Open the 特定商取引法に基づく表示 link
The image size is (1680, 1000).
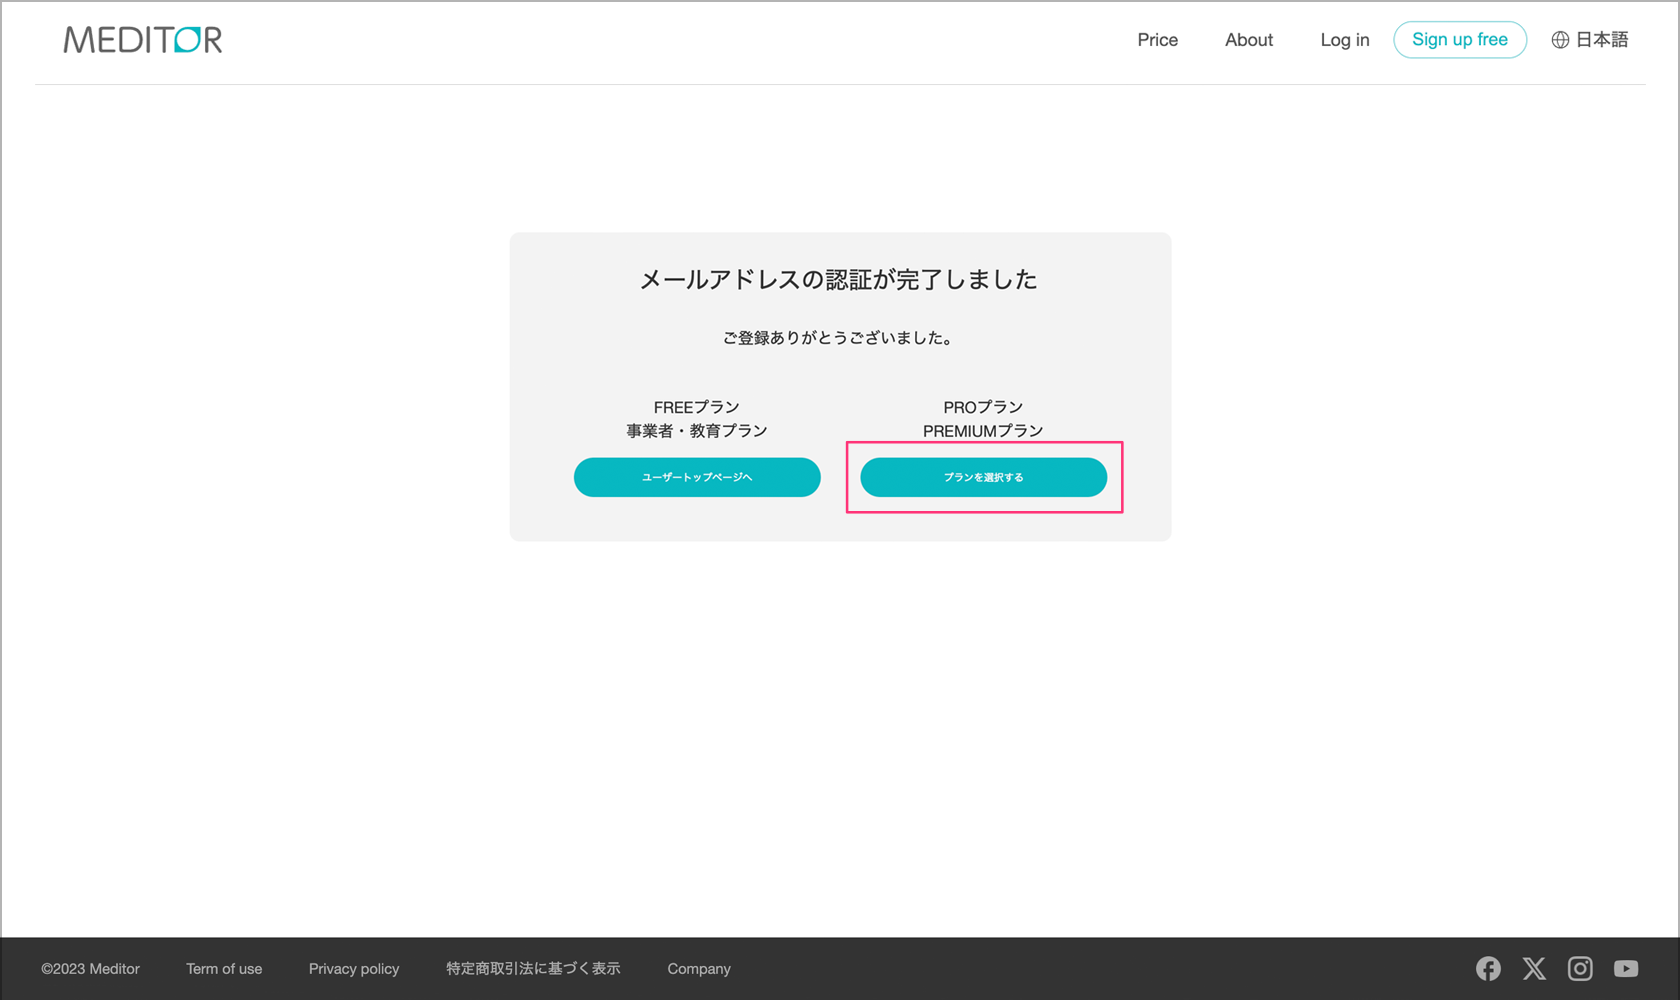tap(533, 969)
